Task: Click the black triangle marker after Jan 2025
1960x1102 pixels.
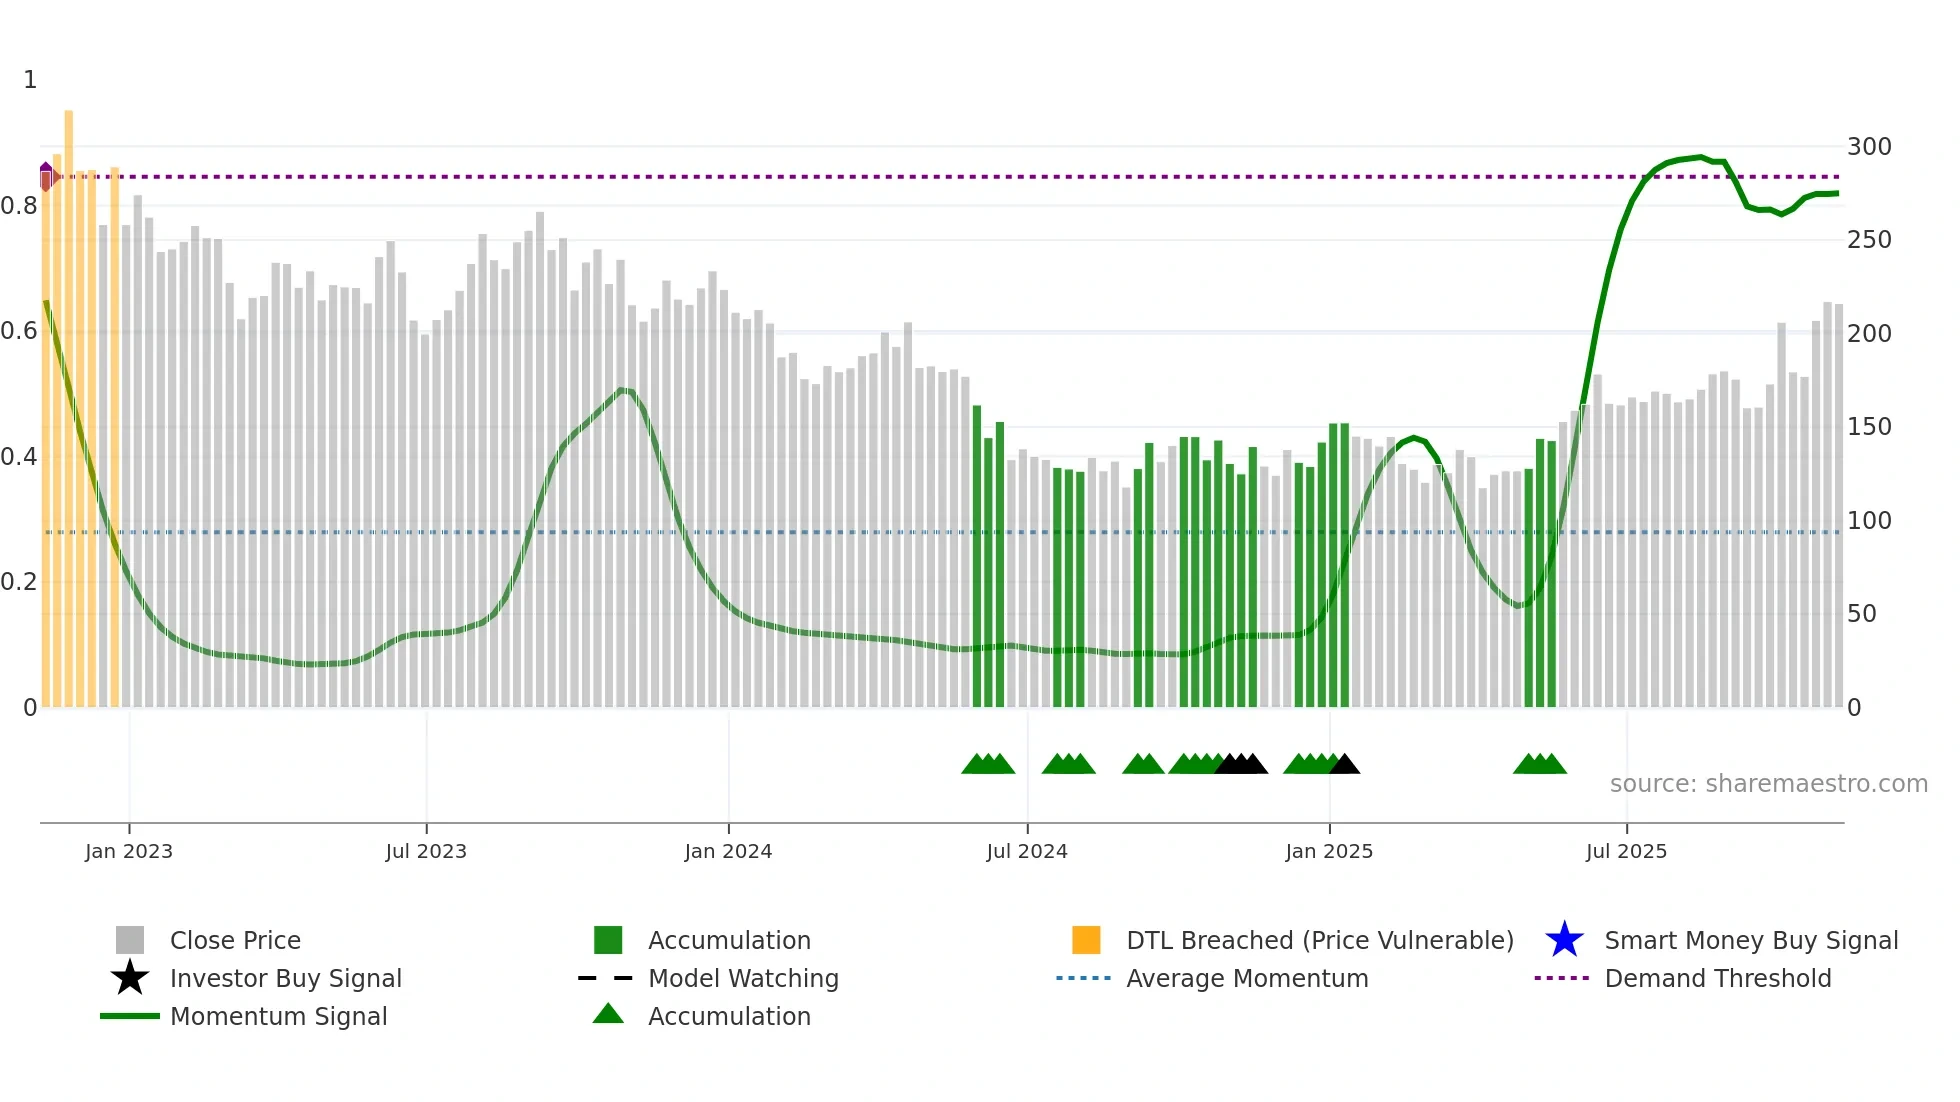Action: coord(1345,765)
